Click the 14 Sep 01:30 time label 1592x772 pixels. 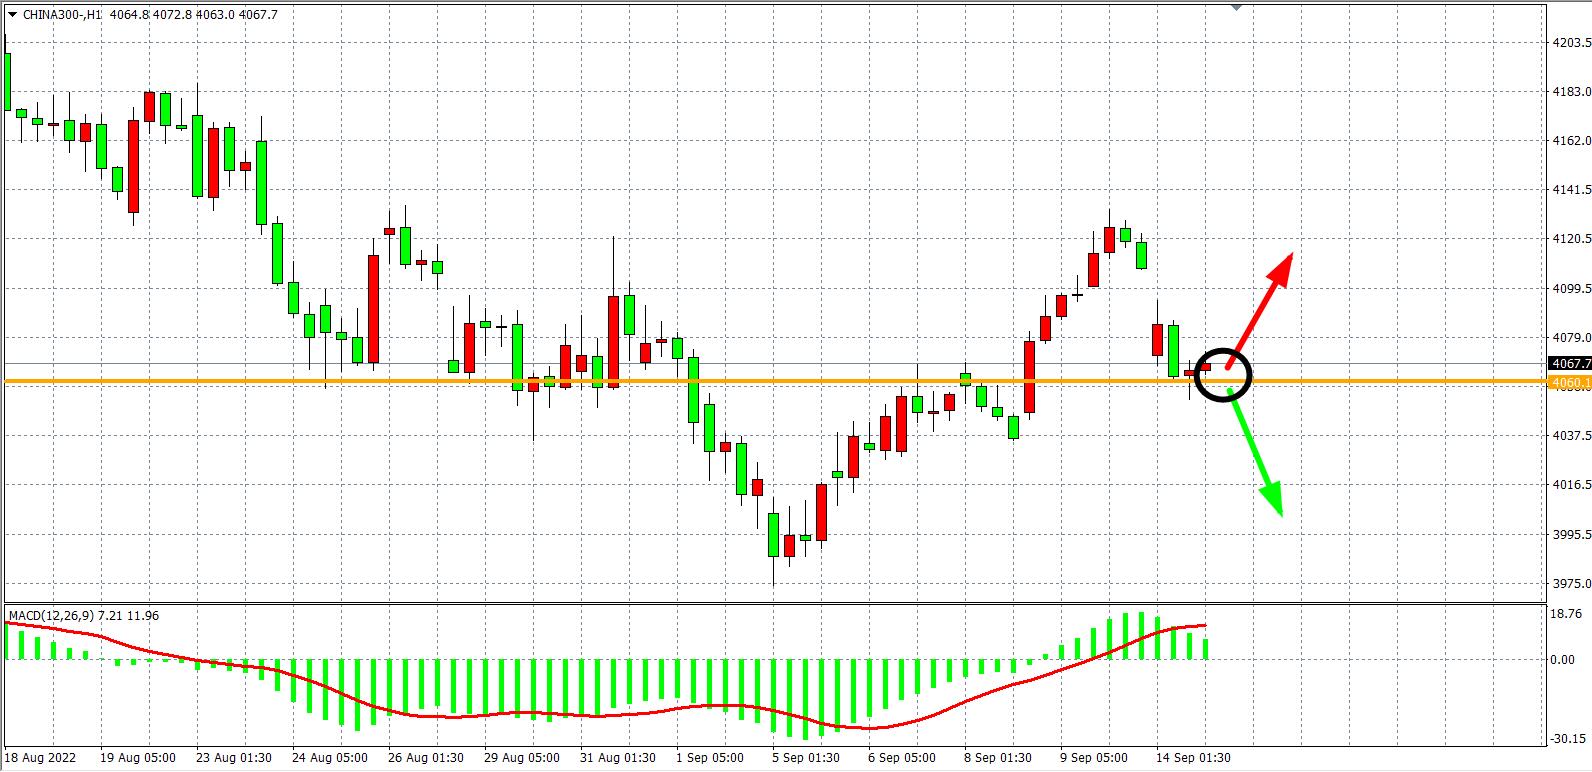point(1192,758)
